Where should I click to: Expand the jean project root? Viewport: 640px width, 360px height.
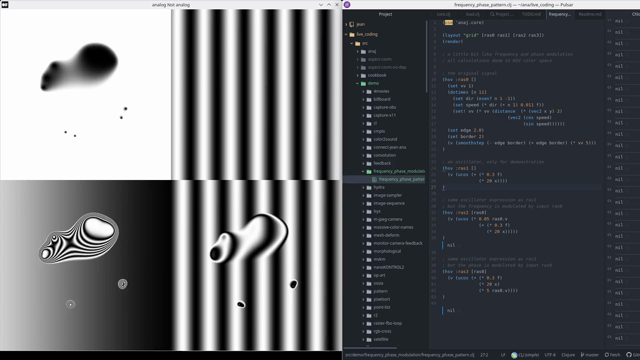pos(346,24)
